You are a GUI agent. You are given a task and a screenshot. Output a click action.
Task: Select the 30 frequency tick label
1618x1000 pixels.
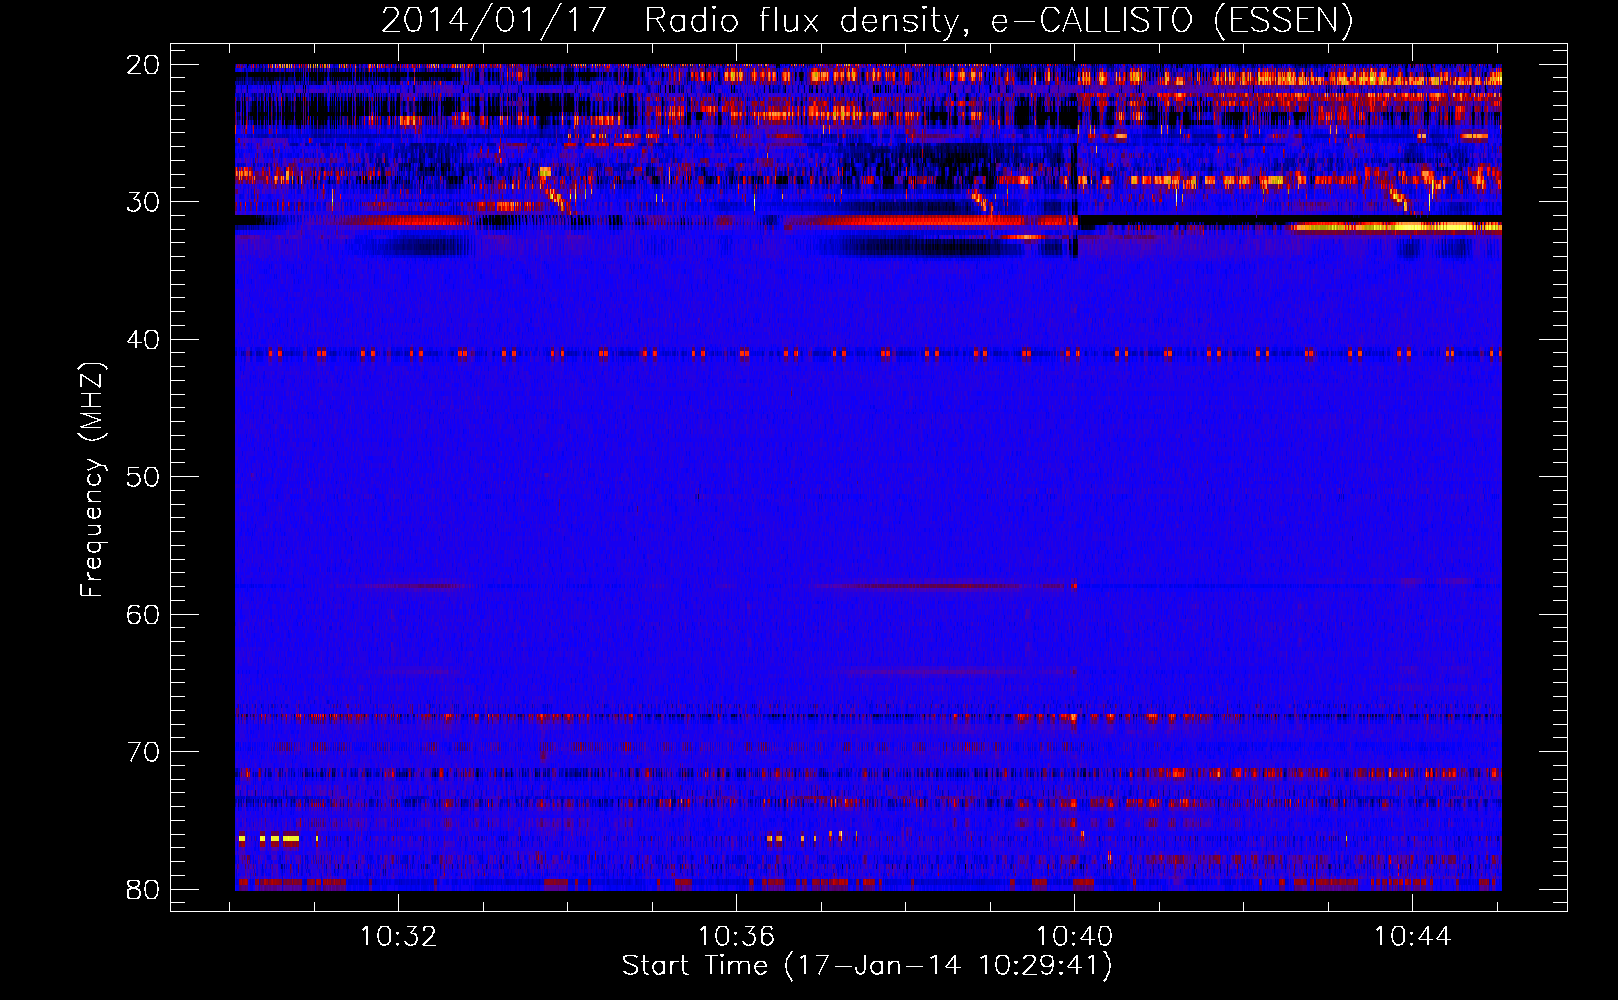click(143, 202)
